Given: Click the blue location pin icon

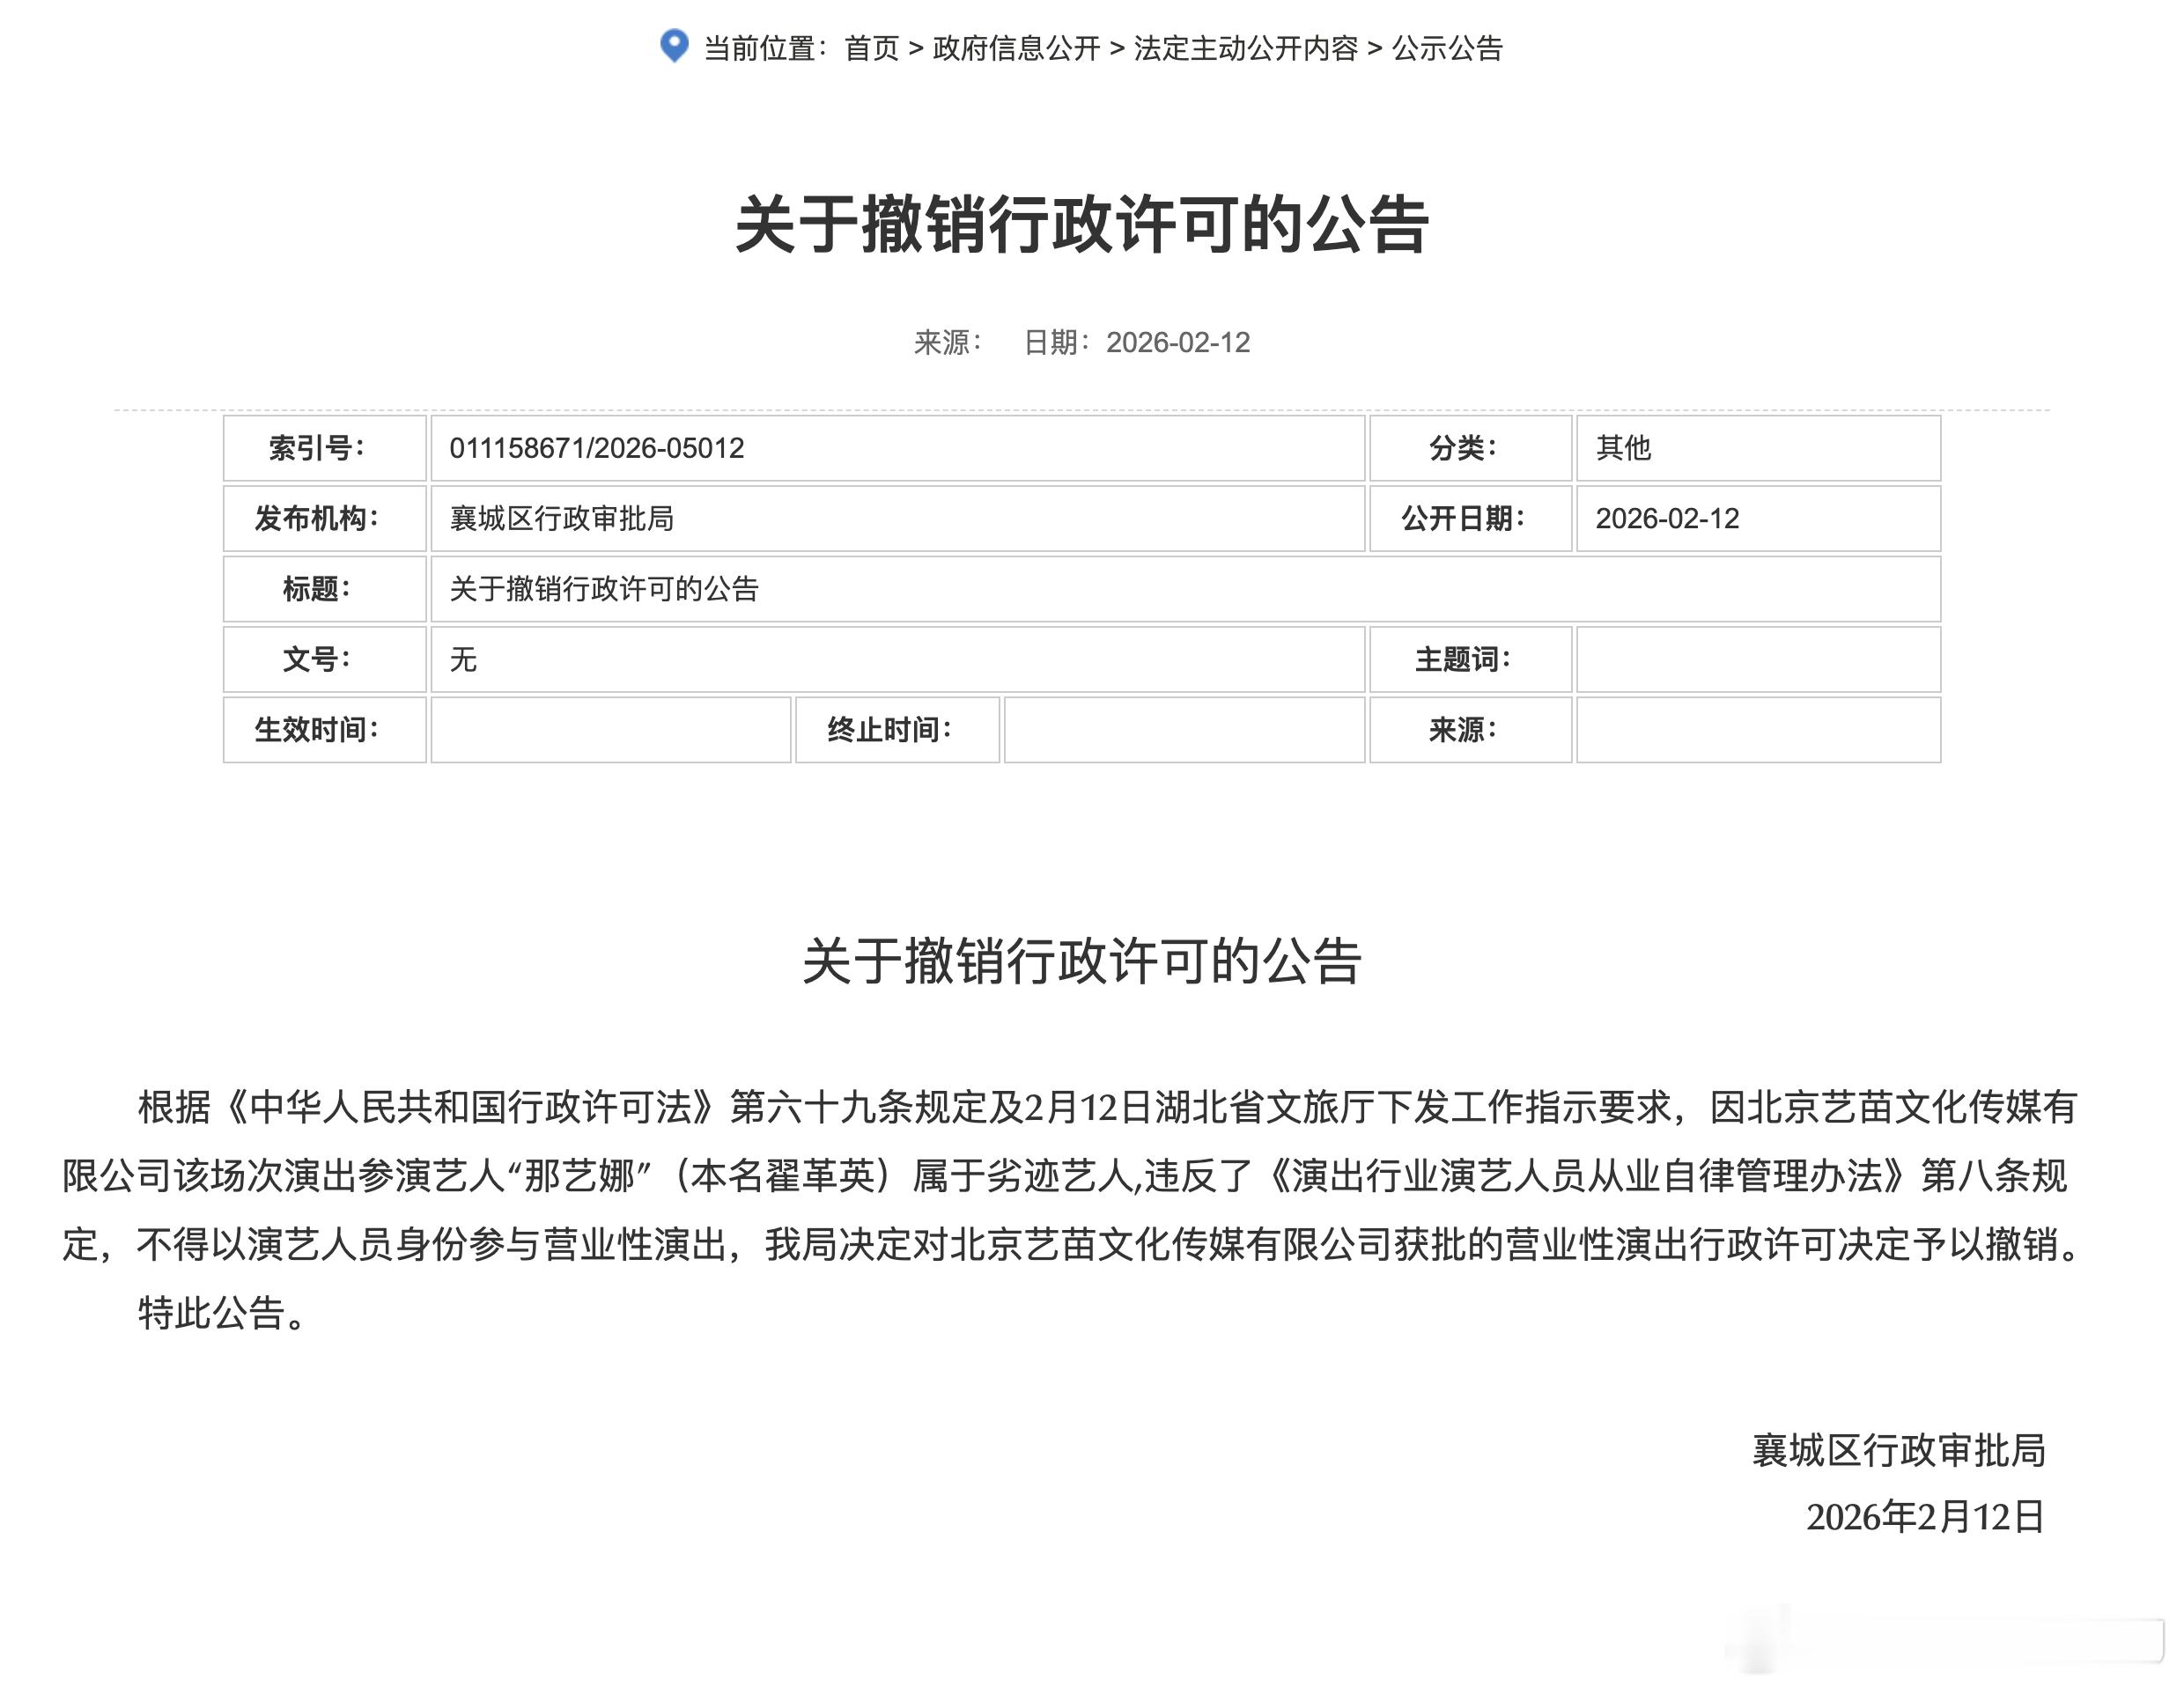Looking at the screenshot, I should point(675,46).
